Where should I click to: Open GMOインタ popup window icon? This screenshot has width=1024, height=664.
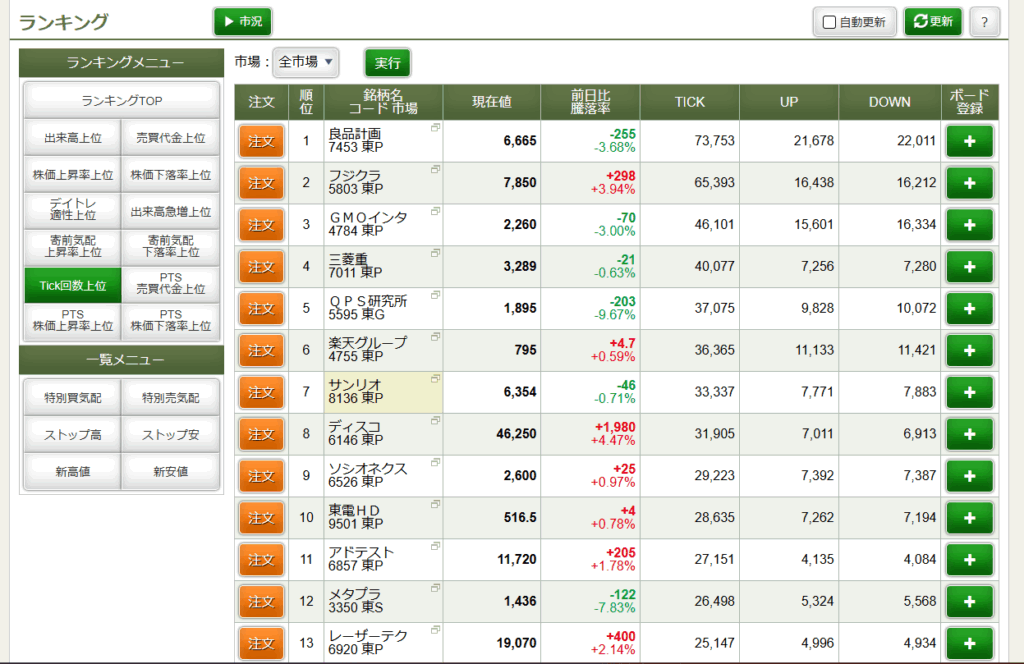(436, 211)
